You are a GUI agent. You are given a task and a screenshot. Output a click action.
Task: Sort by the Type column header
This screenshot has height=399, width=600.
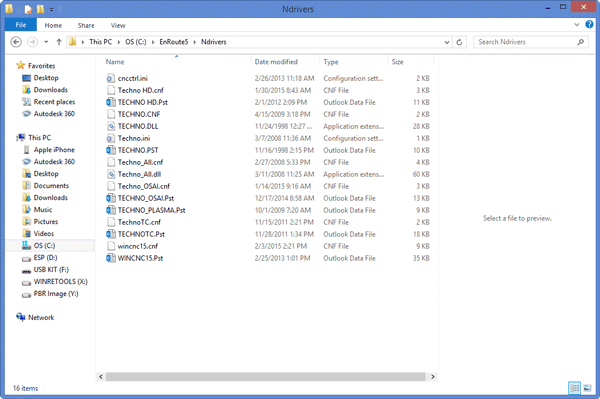331,62
